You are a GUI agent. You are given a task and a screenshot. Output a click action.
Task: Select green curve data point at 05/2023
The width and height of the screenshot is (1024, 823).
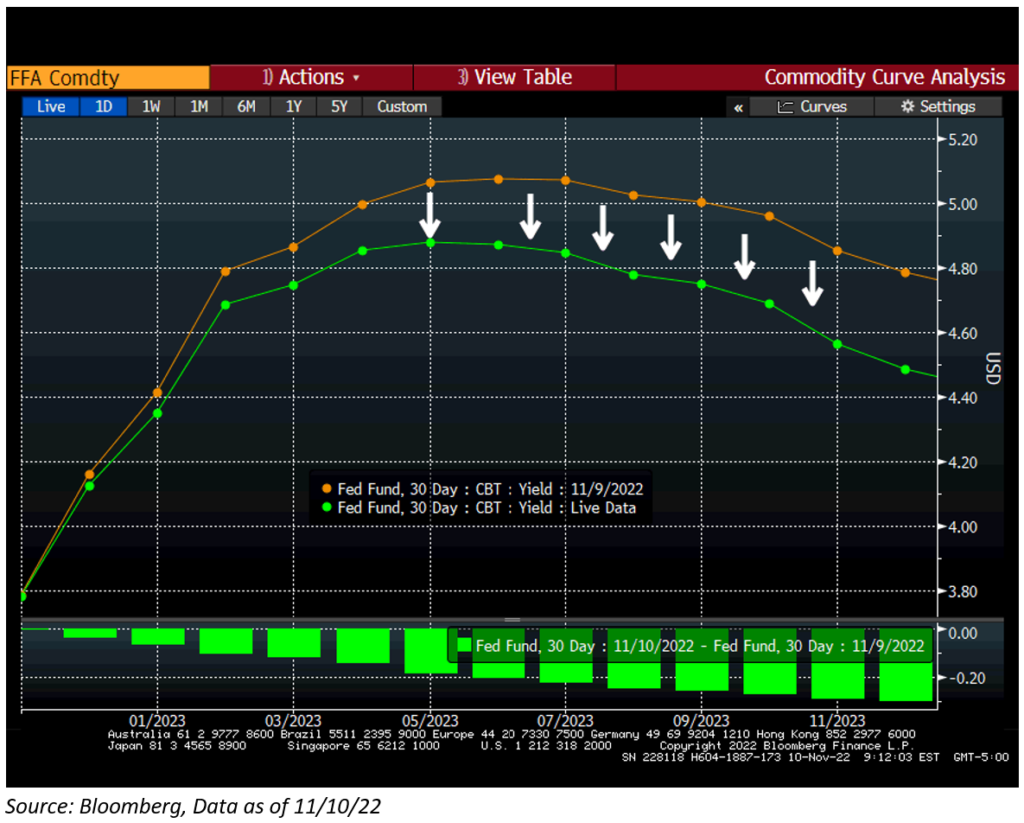tap(431, 242)
